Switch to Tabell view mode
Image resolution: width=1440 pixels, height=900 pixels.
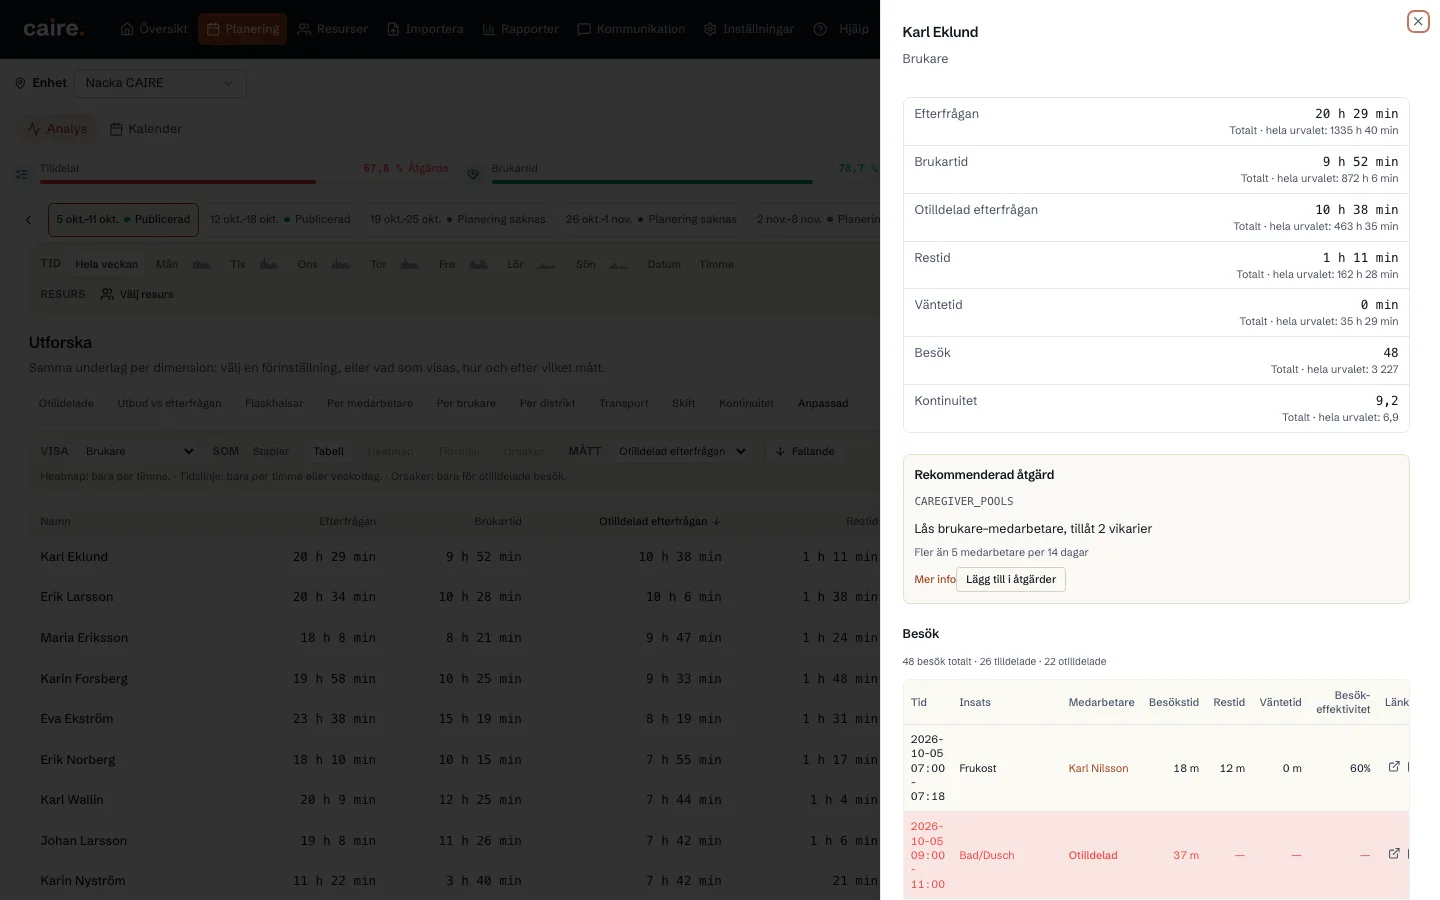pyautogui.click(x=329, y=451)
